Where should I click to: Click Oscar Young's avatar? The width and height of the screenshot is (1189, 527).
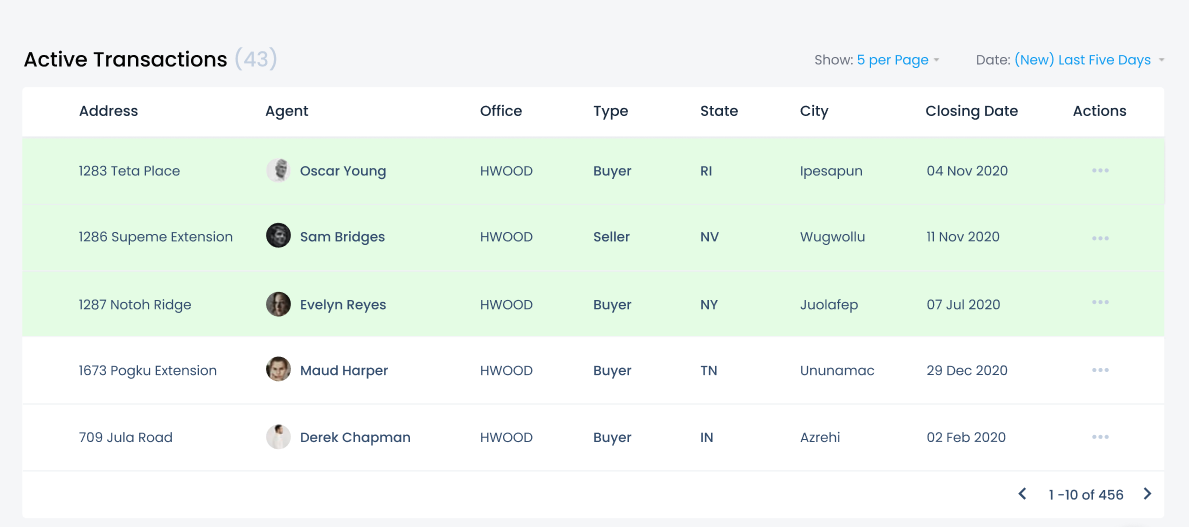(278, 171)
